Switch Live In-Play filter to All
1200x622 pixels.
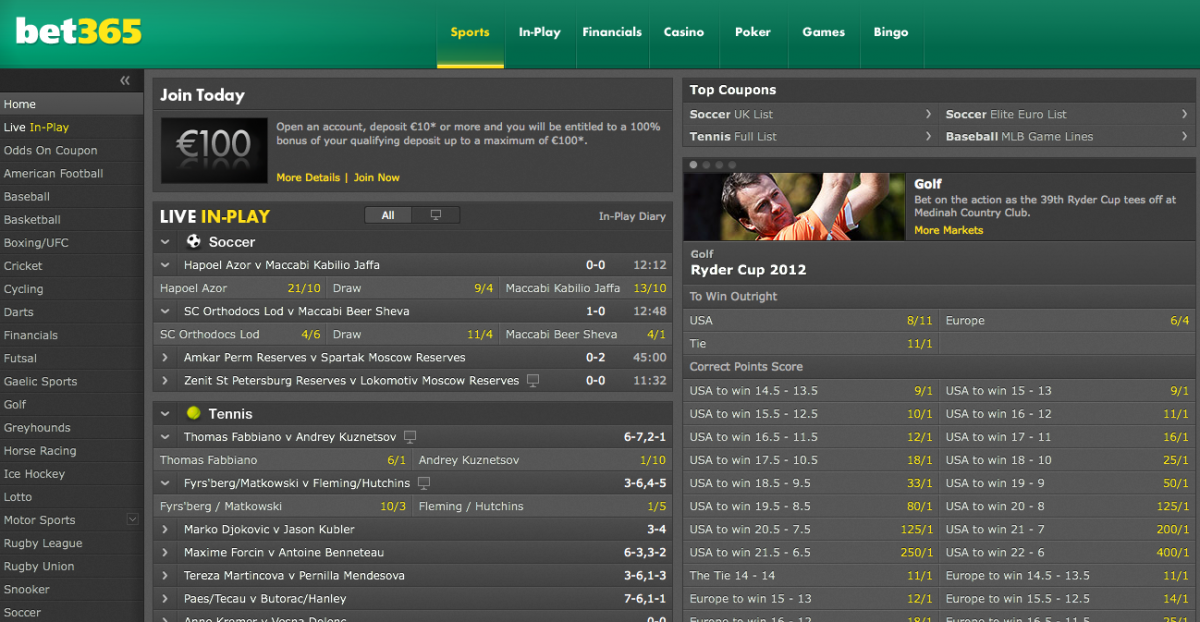(388, 215)
